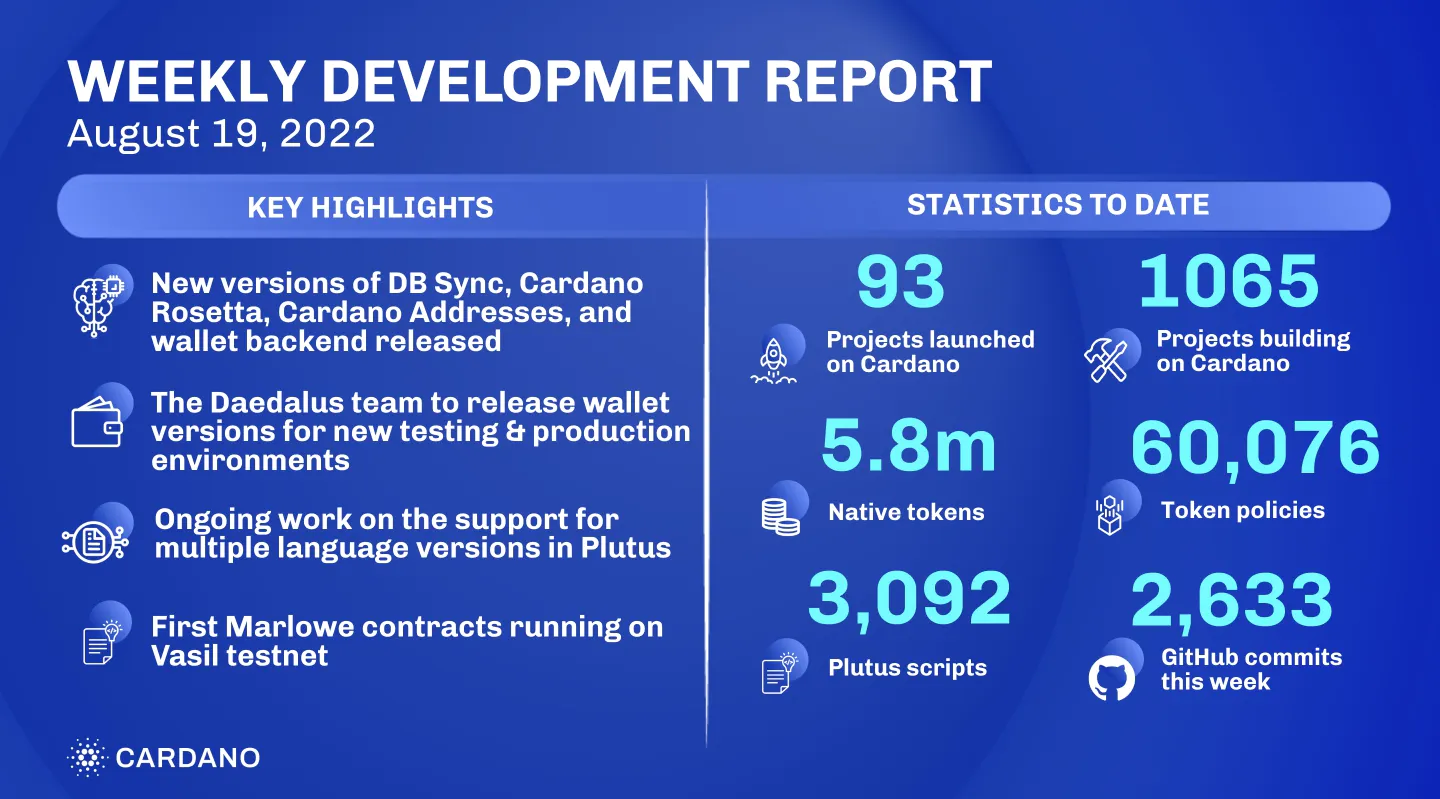The height and width of the screenshot is (799, 1440).
Task: Click the number 93
Action: pyautogui.click(x=901, y=280)
